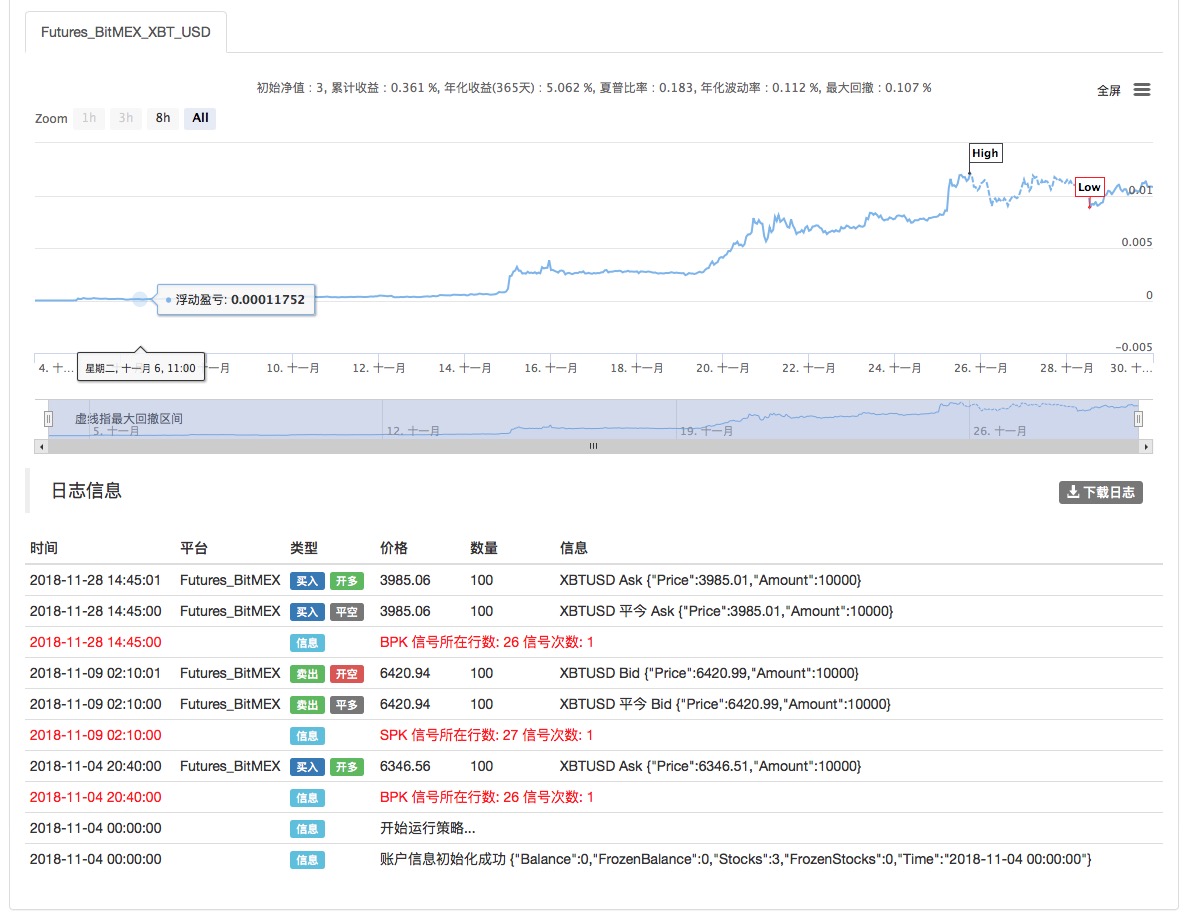Set chart zoom to 8h
The width and height of the screenshot is (1194, 912).
pyautogui.click(x=162, y=118)
